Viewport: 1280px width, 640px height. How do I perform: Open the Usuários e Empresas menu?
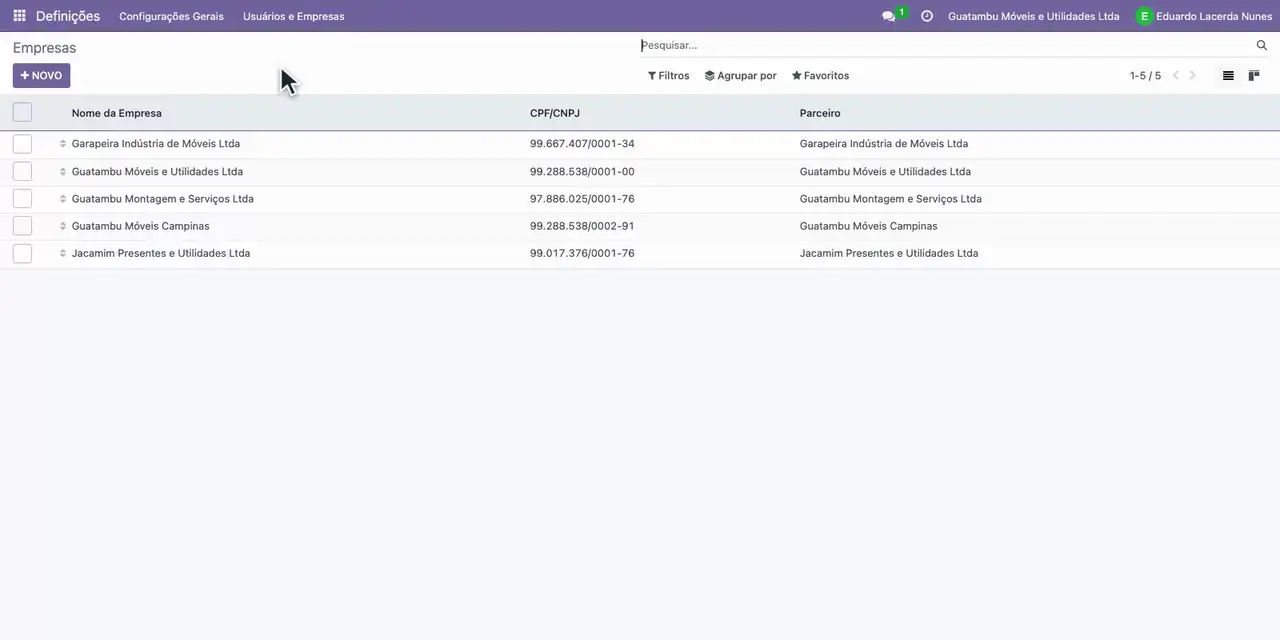pyautogui.click(x=293, y=16)
